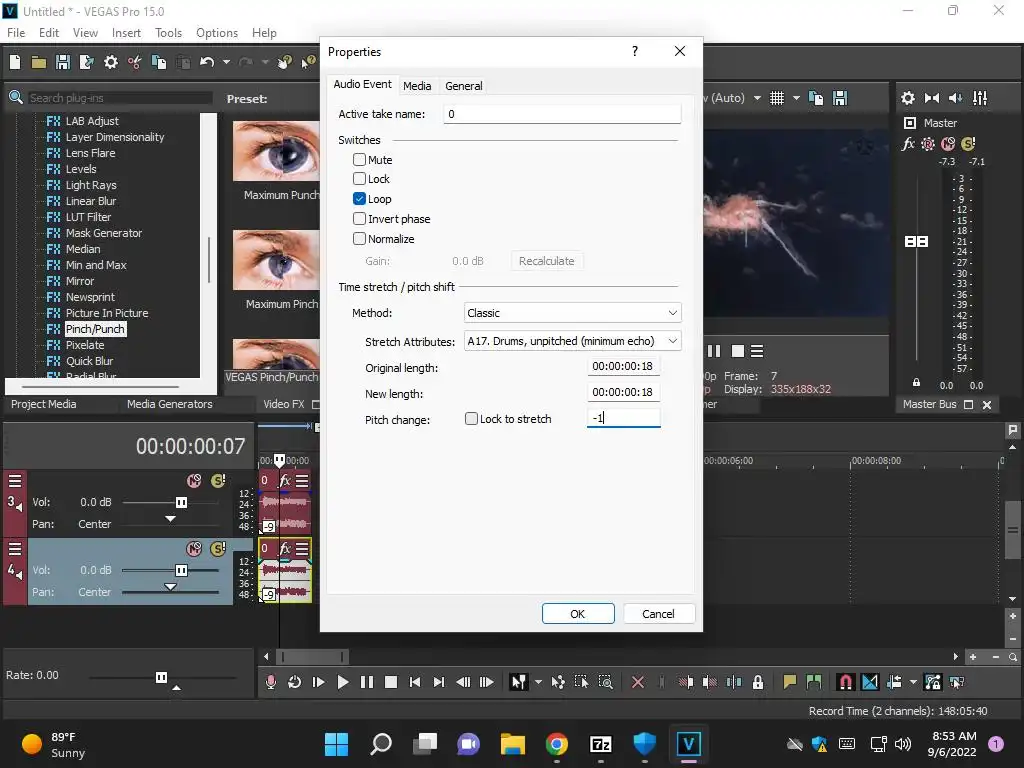Toggle Mute on audio track 3
1024x768 pixels.
point(194,481)
